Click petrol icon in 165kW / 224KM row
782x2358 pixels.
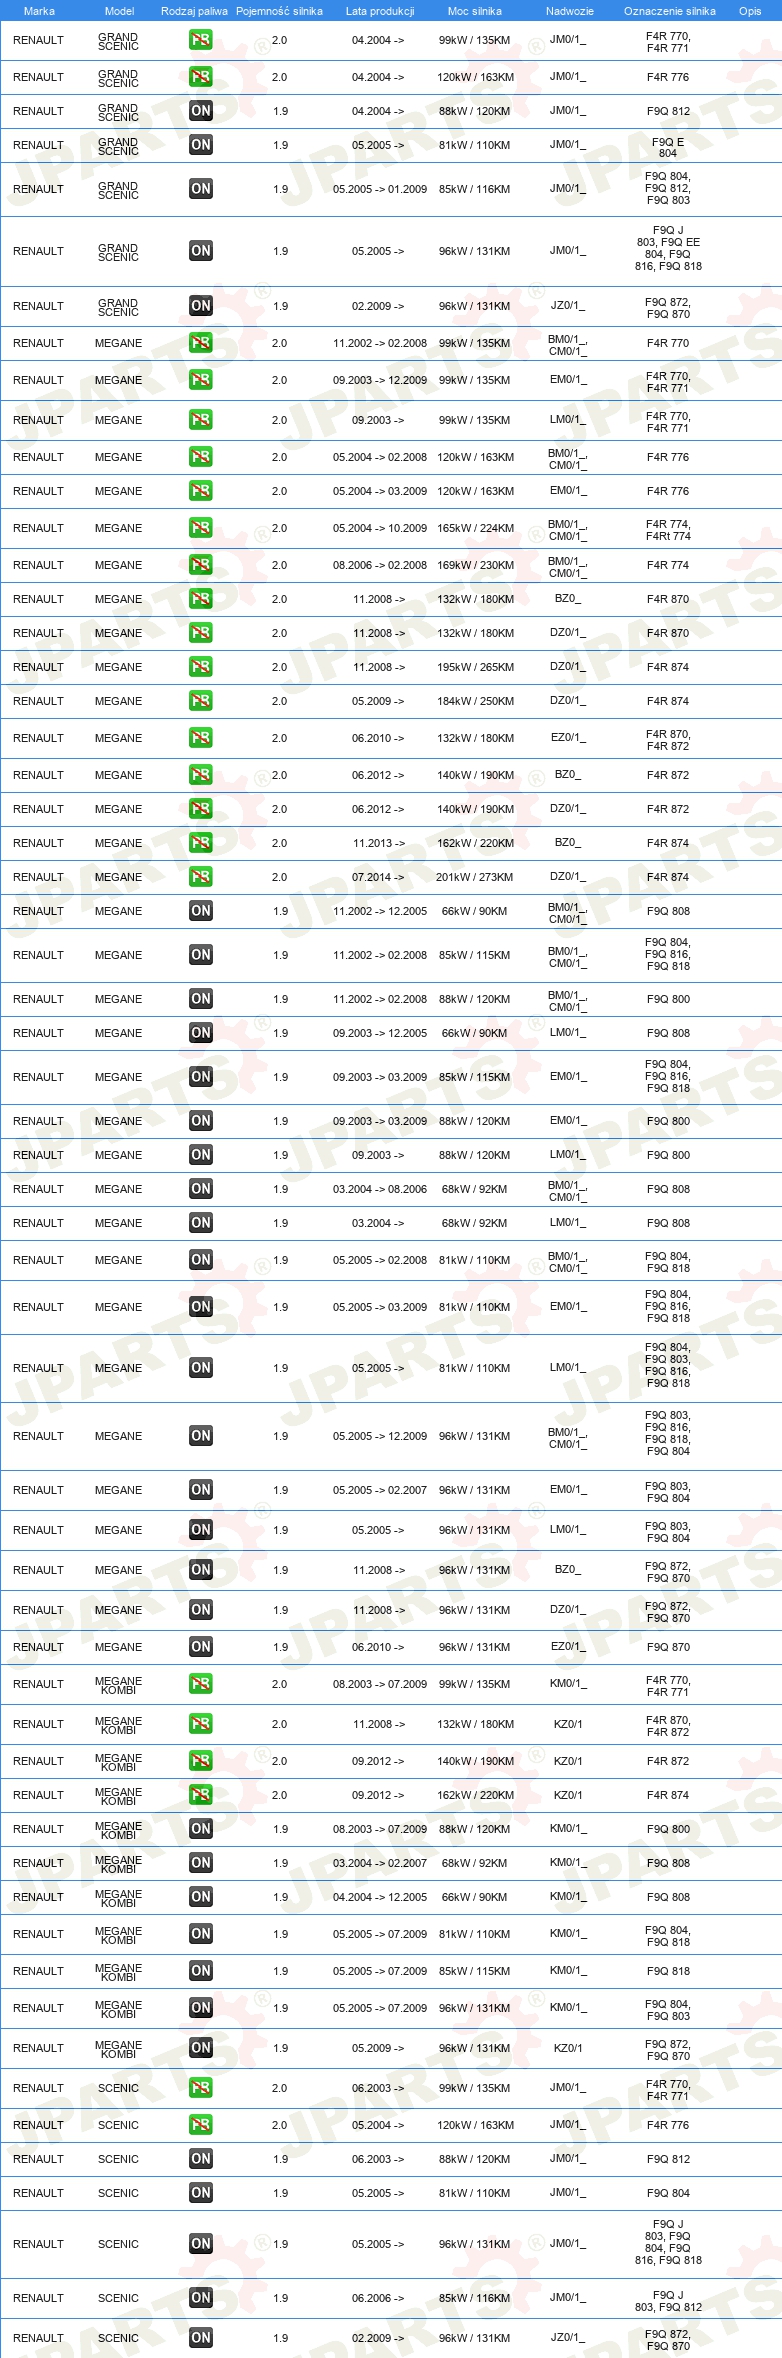coord(201,528)
